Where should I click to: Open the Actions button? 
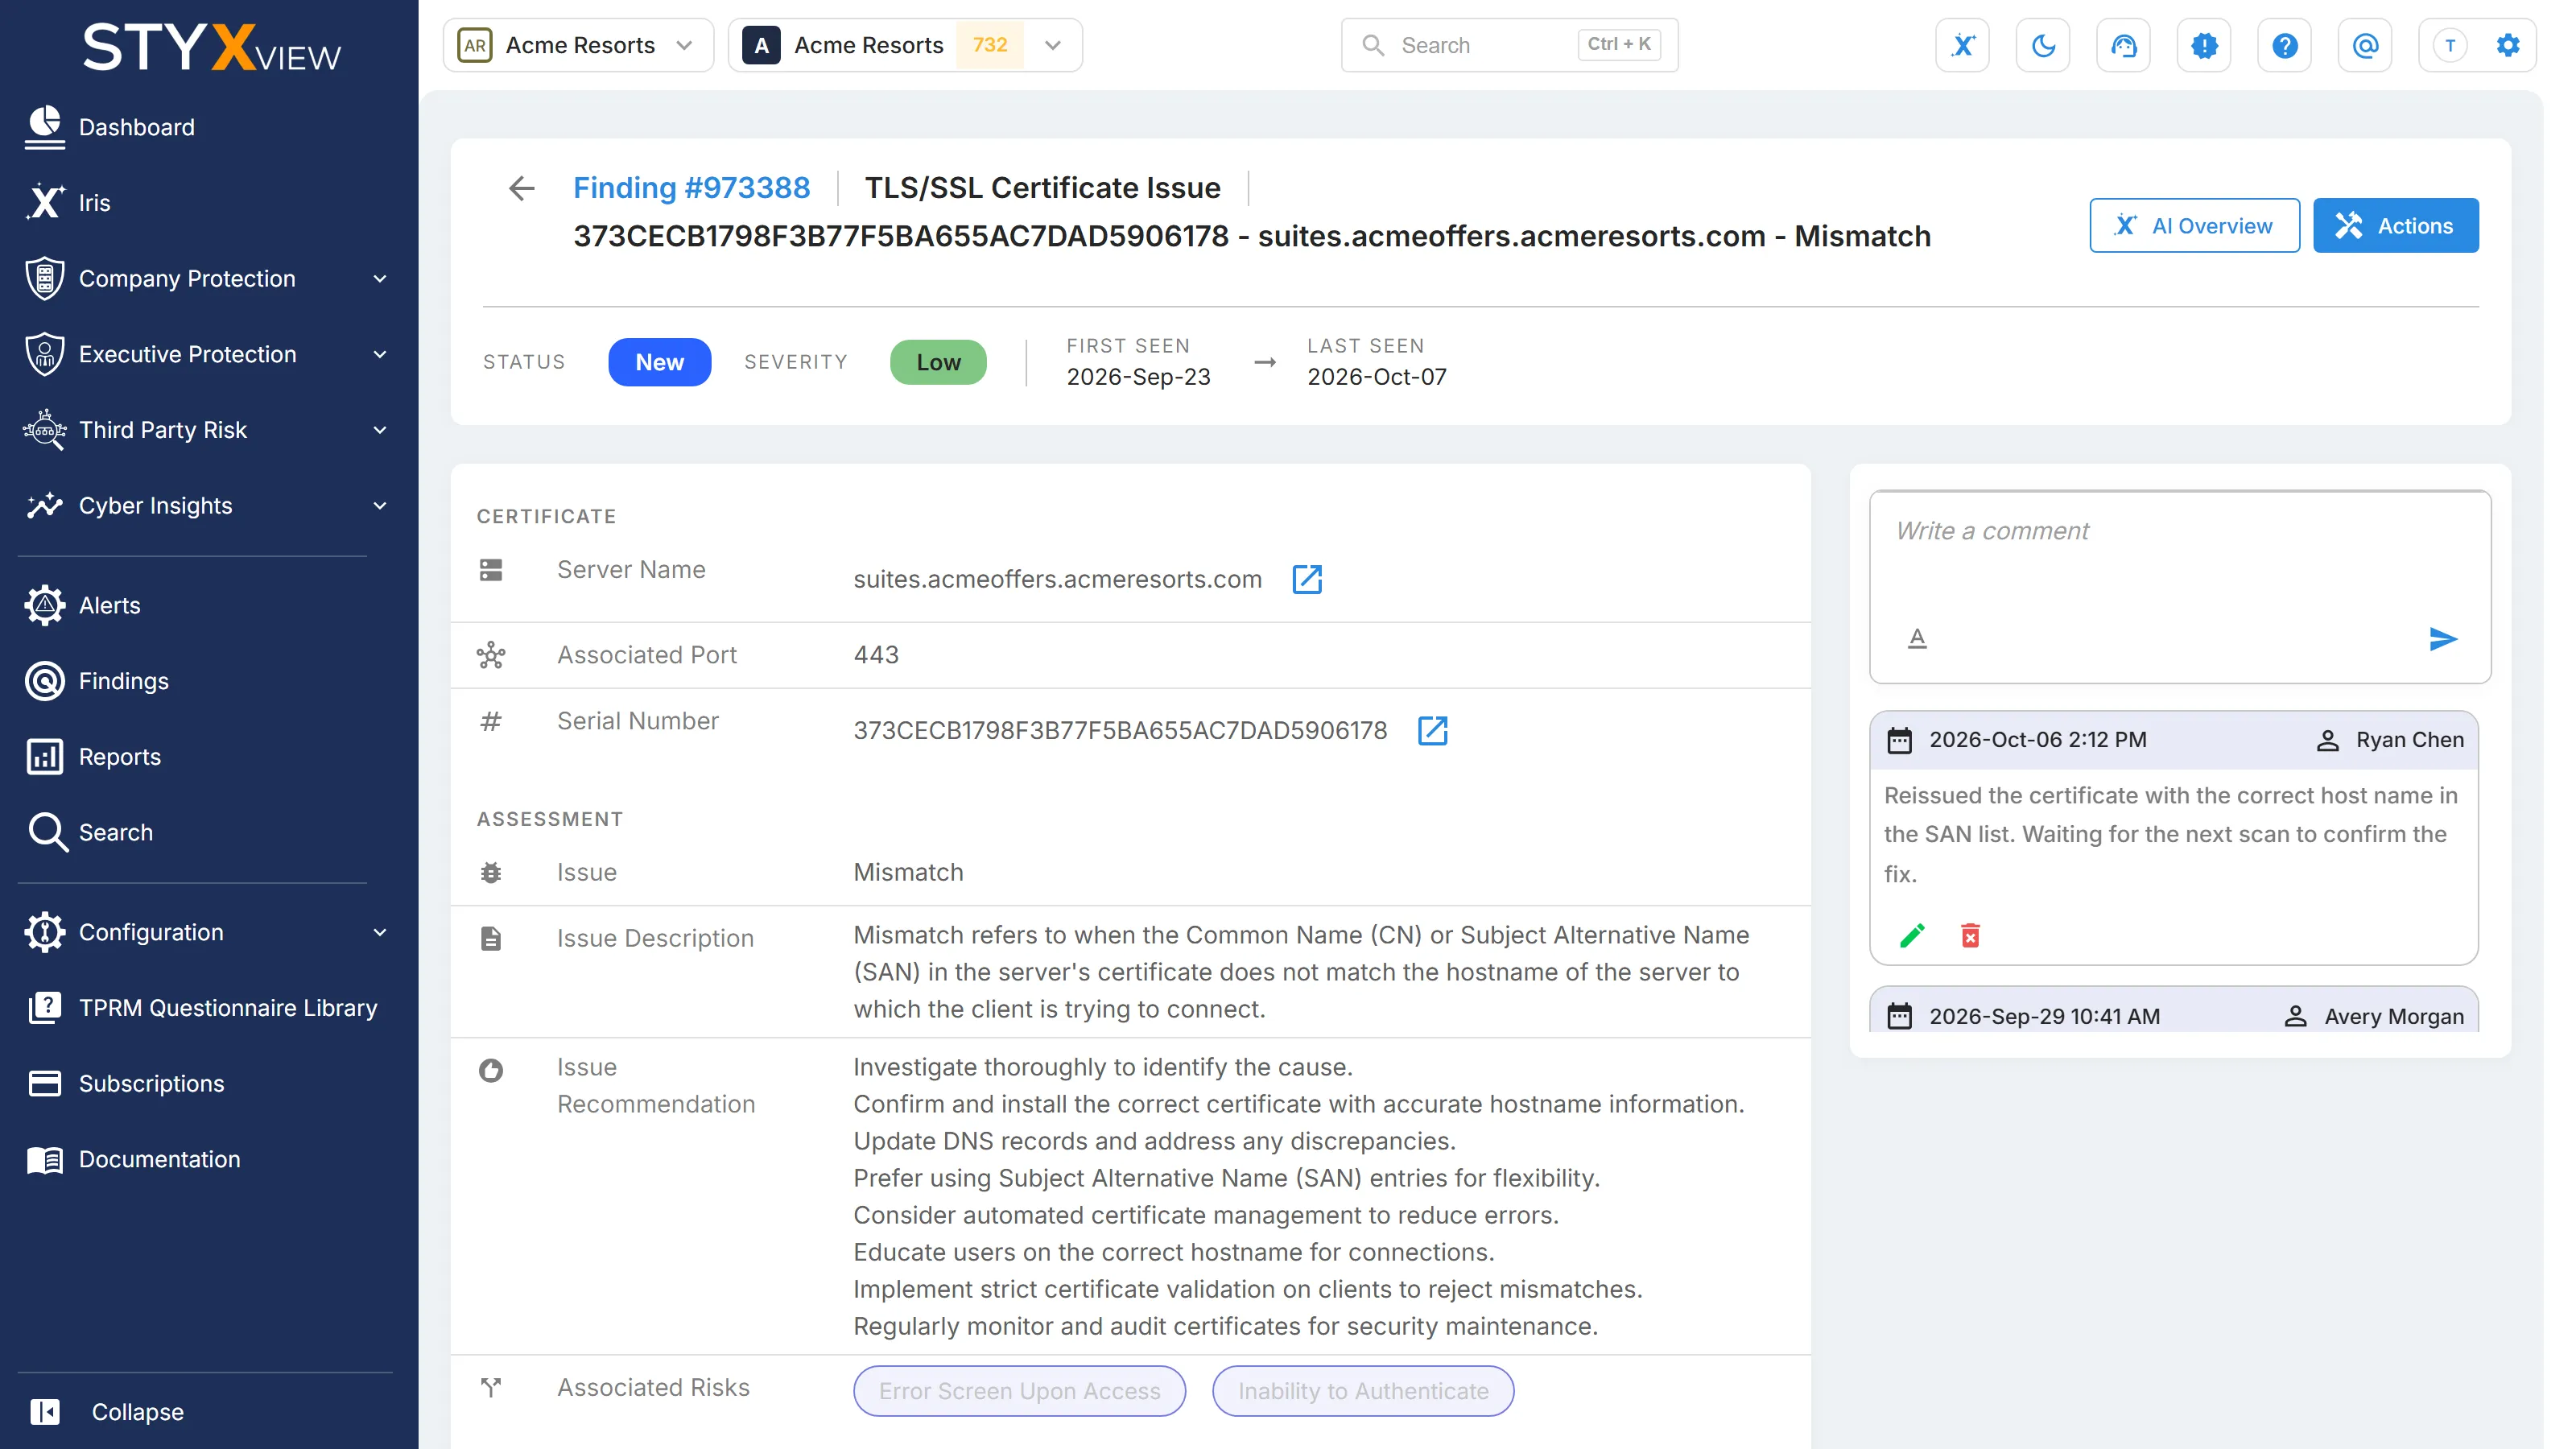tap(2395, 225)
